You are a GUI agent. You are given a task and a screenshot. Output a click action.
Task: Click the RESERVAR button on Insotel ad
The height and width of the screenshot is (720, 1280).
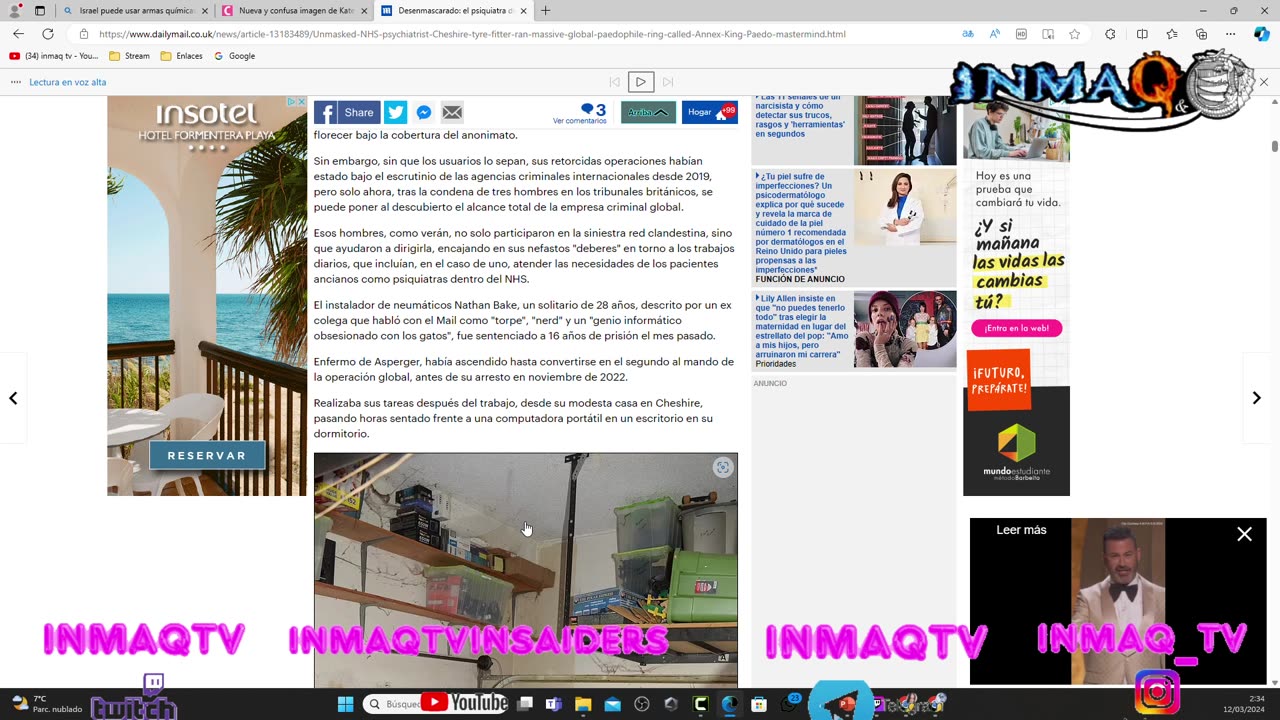[x=207, y=456]
